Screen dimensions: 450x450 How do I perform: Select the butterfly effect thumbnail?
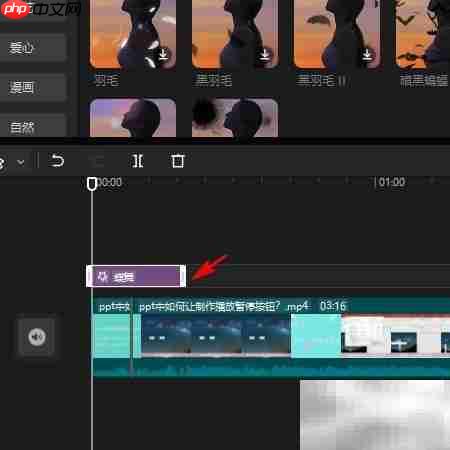423,34
